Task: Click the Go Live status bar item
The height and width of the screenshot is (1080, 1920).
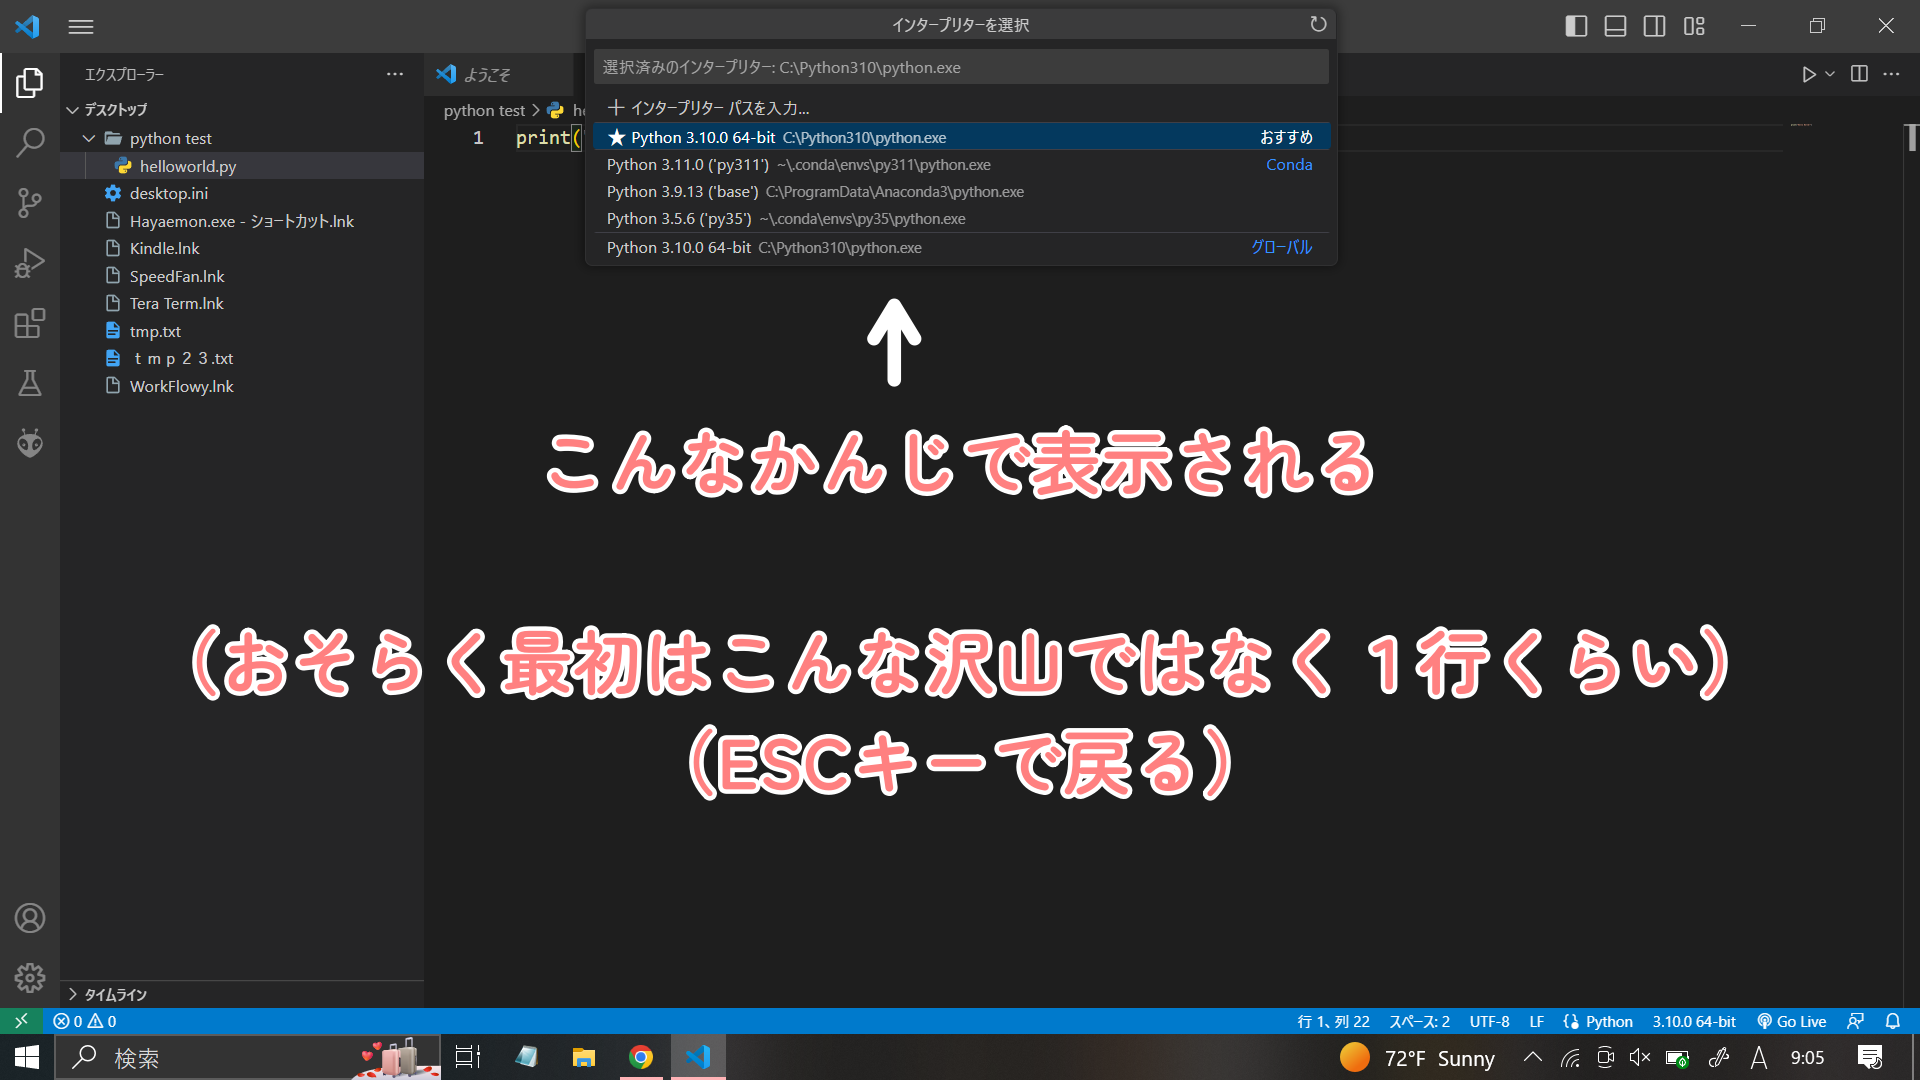Action: pos(1791,1021)
